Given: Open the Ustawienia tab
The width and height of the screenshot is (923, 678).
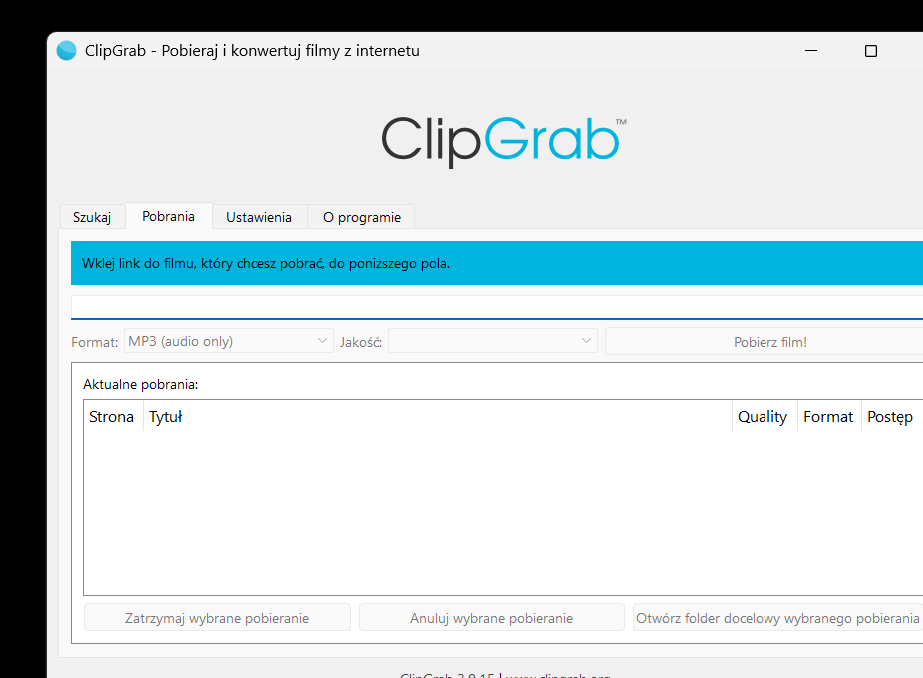Looking at the screenshot, I should [259, 217].
